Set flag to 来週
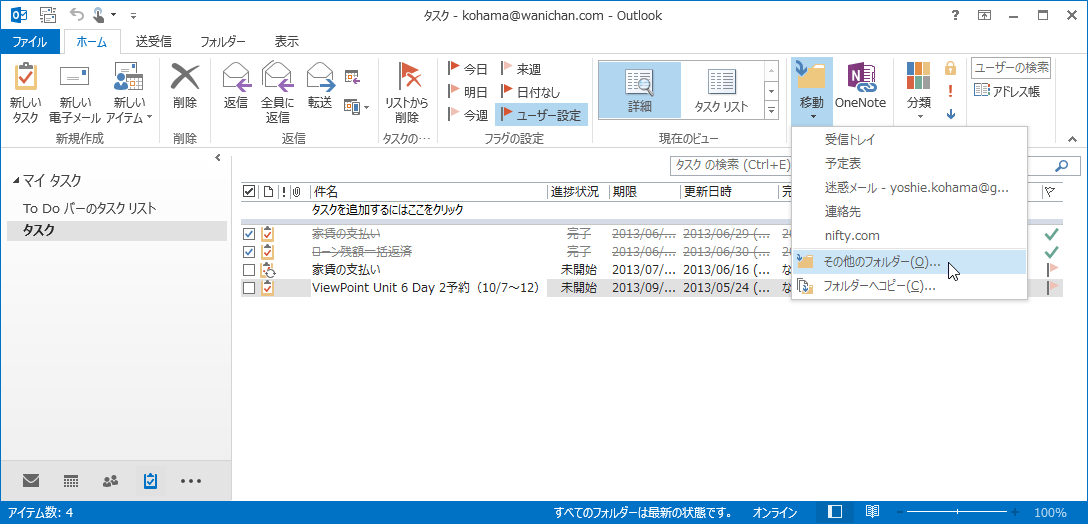This screenshot has width=1088, height=524. pos(520,69)
